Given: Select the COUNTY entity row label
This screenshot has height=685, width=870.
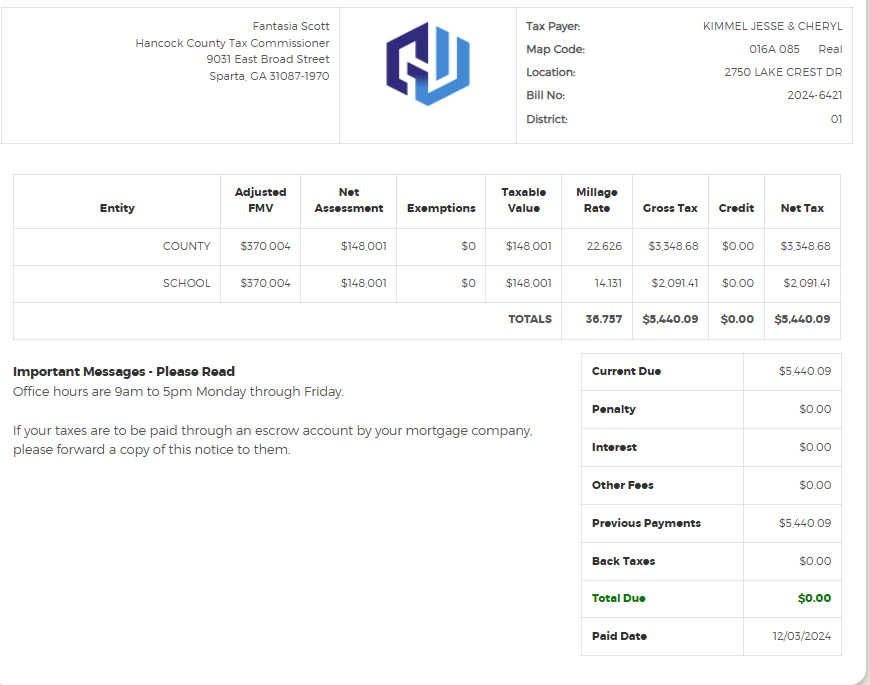Looking at the screenshot, I should click(187, 246).
